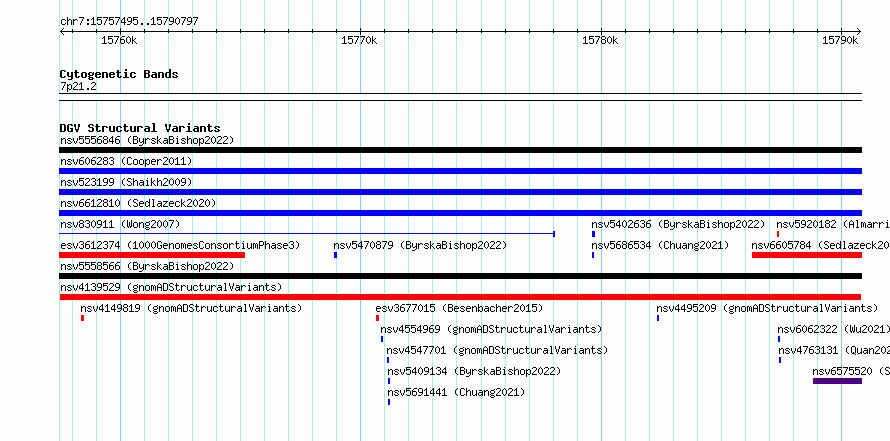The height and width of the screenshot is (441, 890).
Task: Select the blue nsv6062322 marker
Action: coord(779,339)
